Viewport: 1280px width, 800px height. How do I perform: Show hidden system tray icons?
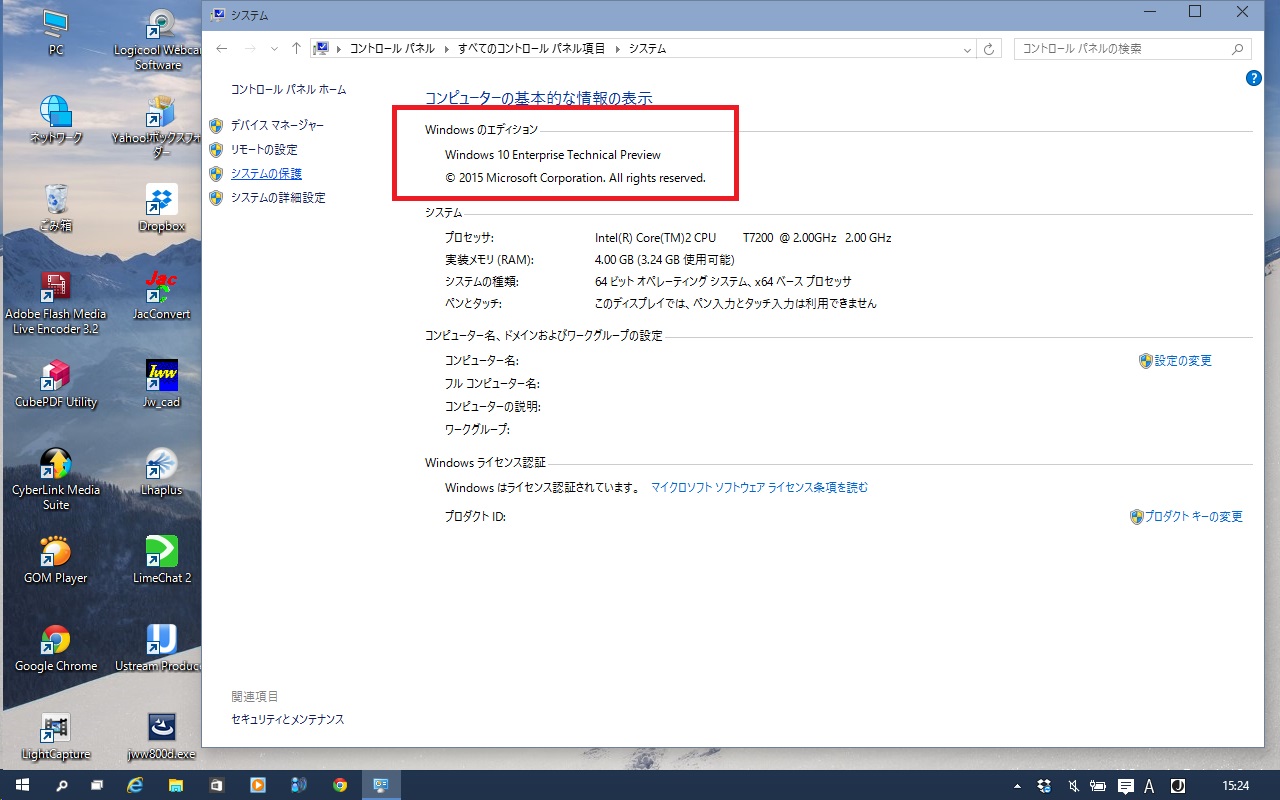point(1018,785)
